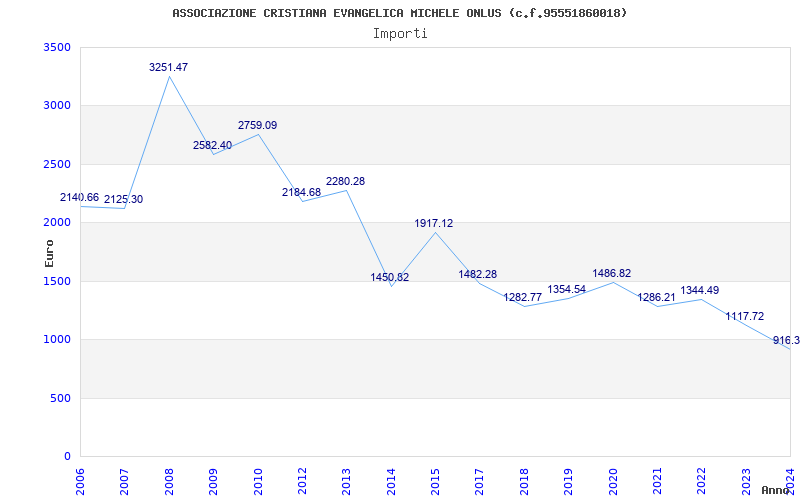Click the Anno x-axis title

(774, 490)
